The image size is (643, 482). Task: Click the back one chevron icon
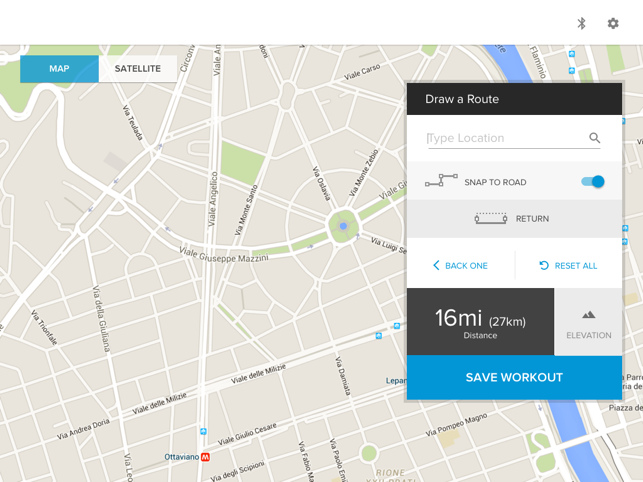click(436, 265)
